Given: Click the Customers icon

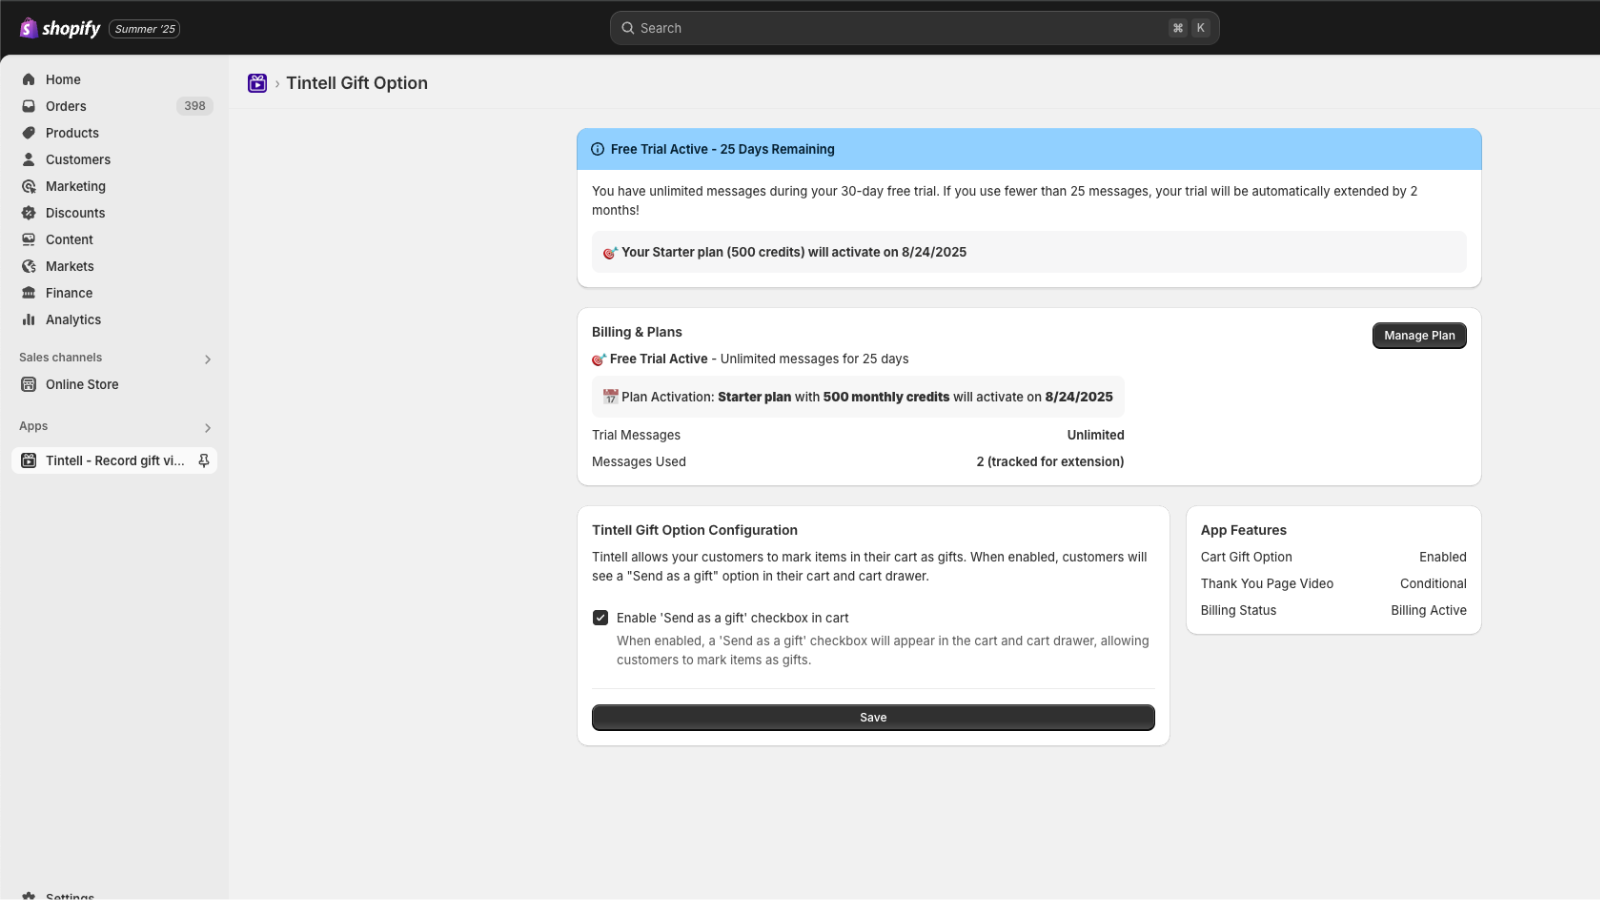Looking at the screenshot, I should (28, 159).
